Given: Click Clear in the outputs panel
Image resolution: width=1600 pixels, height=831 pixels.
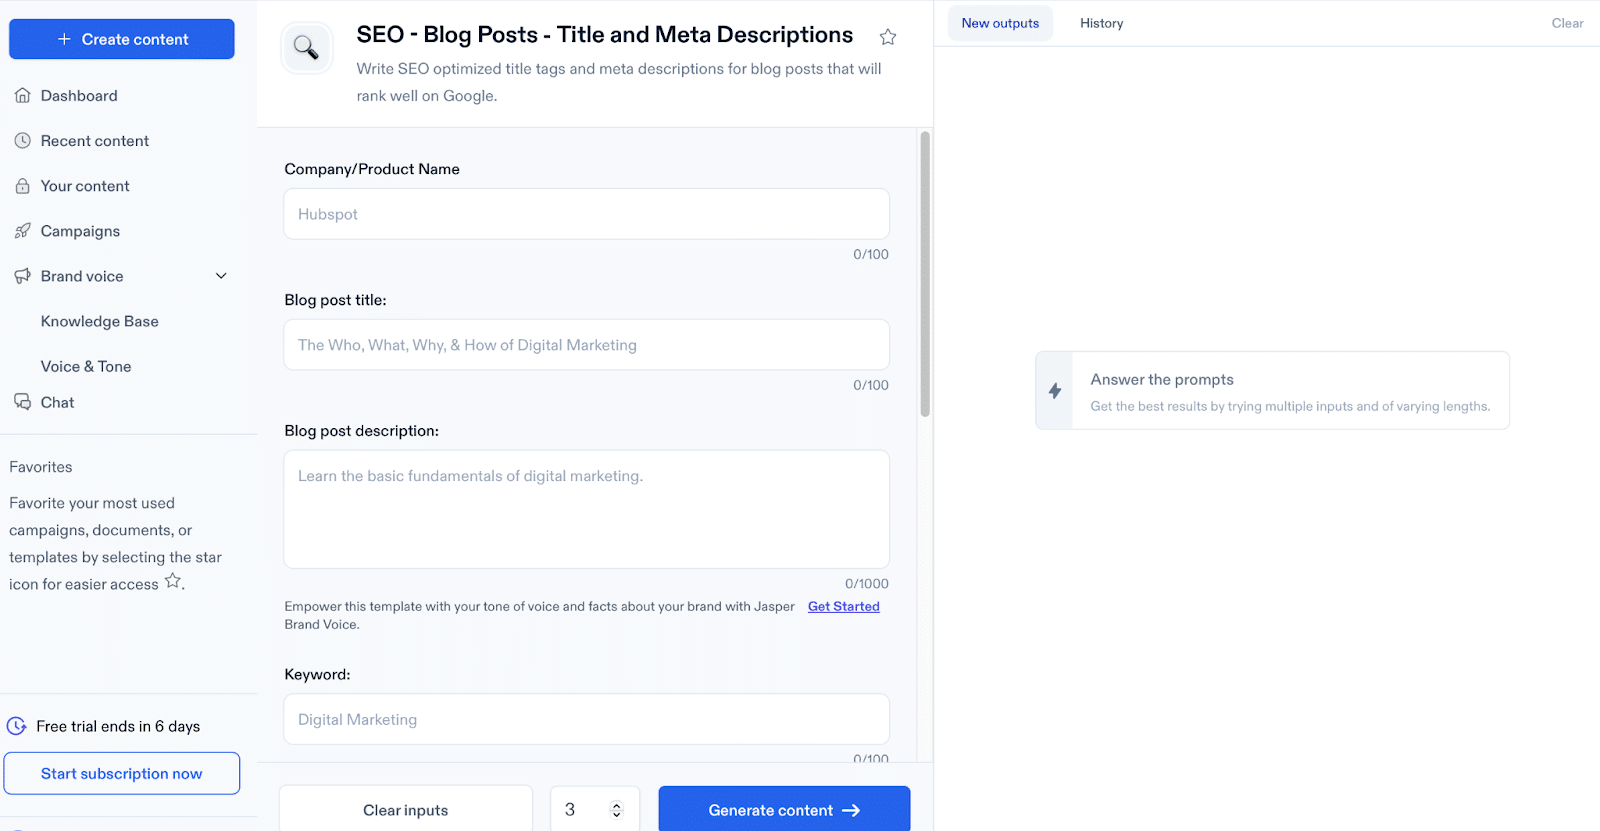Looking at the screenshot, I should click(x=1567, y=23).
